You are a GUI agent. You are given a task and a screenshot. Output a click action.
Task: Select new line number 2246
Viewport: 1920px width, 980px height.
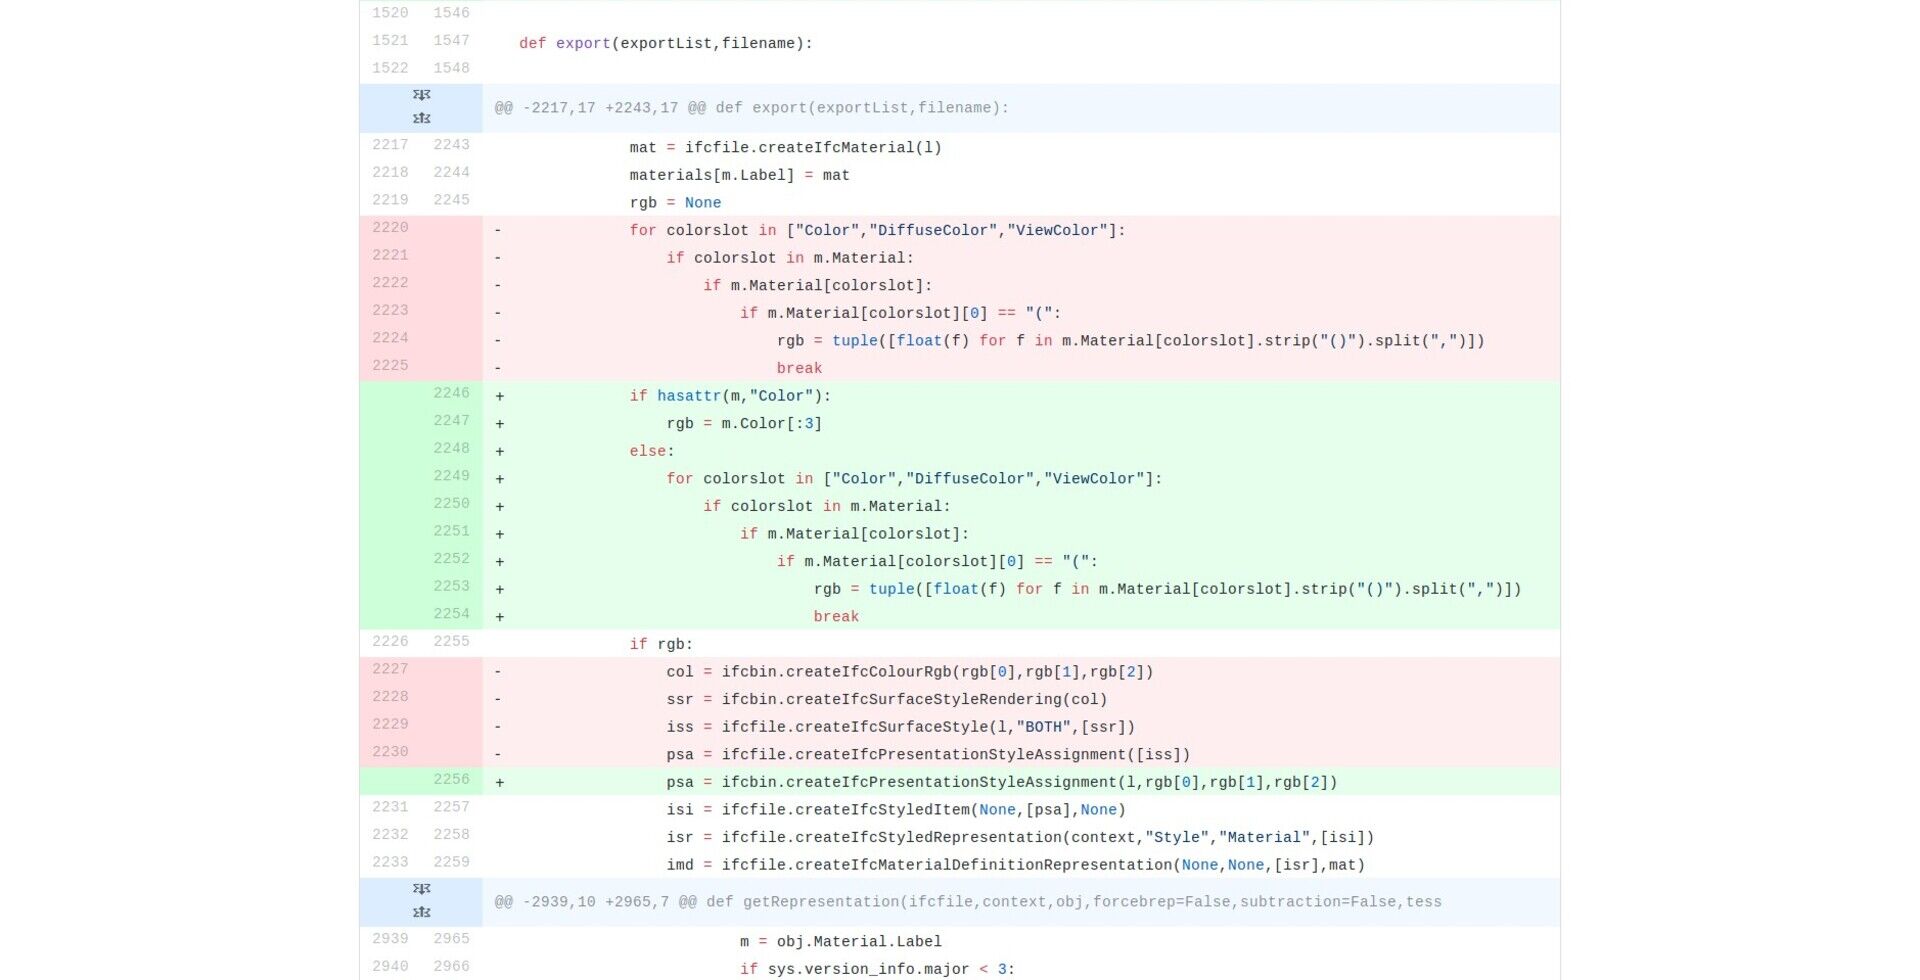click(451, 393)
